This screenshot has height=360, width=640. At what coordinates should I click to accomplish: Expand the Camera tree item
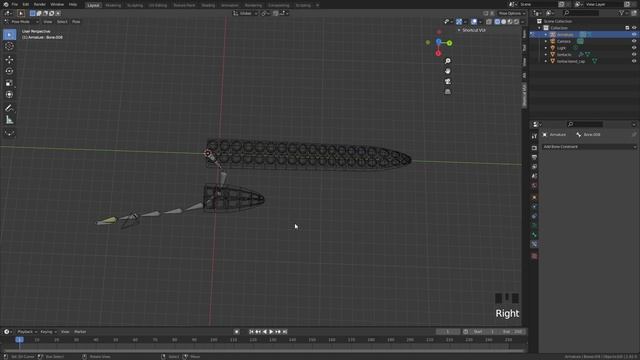click(x=546, y=41)
